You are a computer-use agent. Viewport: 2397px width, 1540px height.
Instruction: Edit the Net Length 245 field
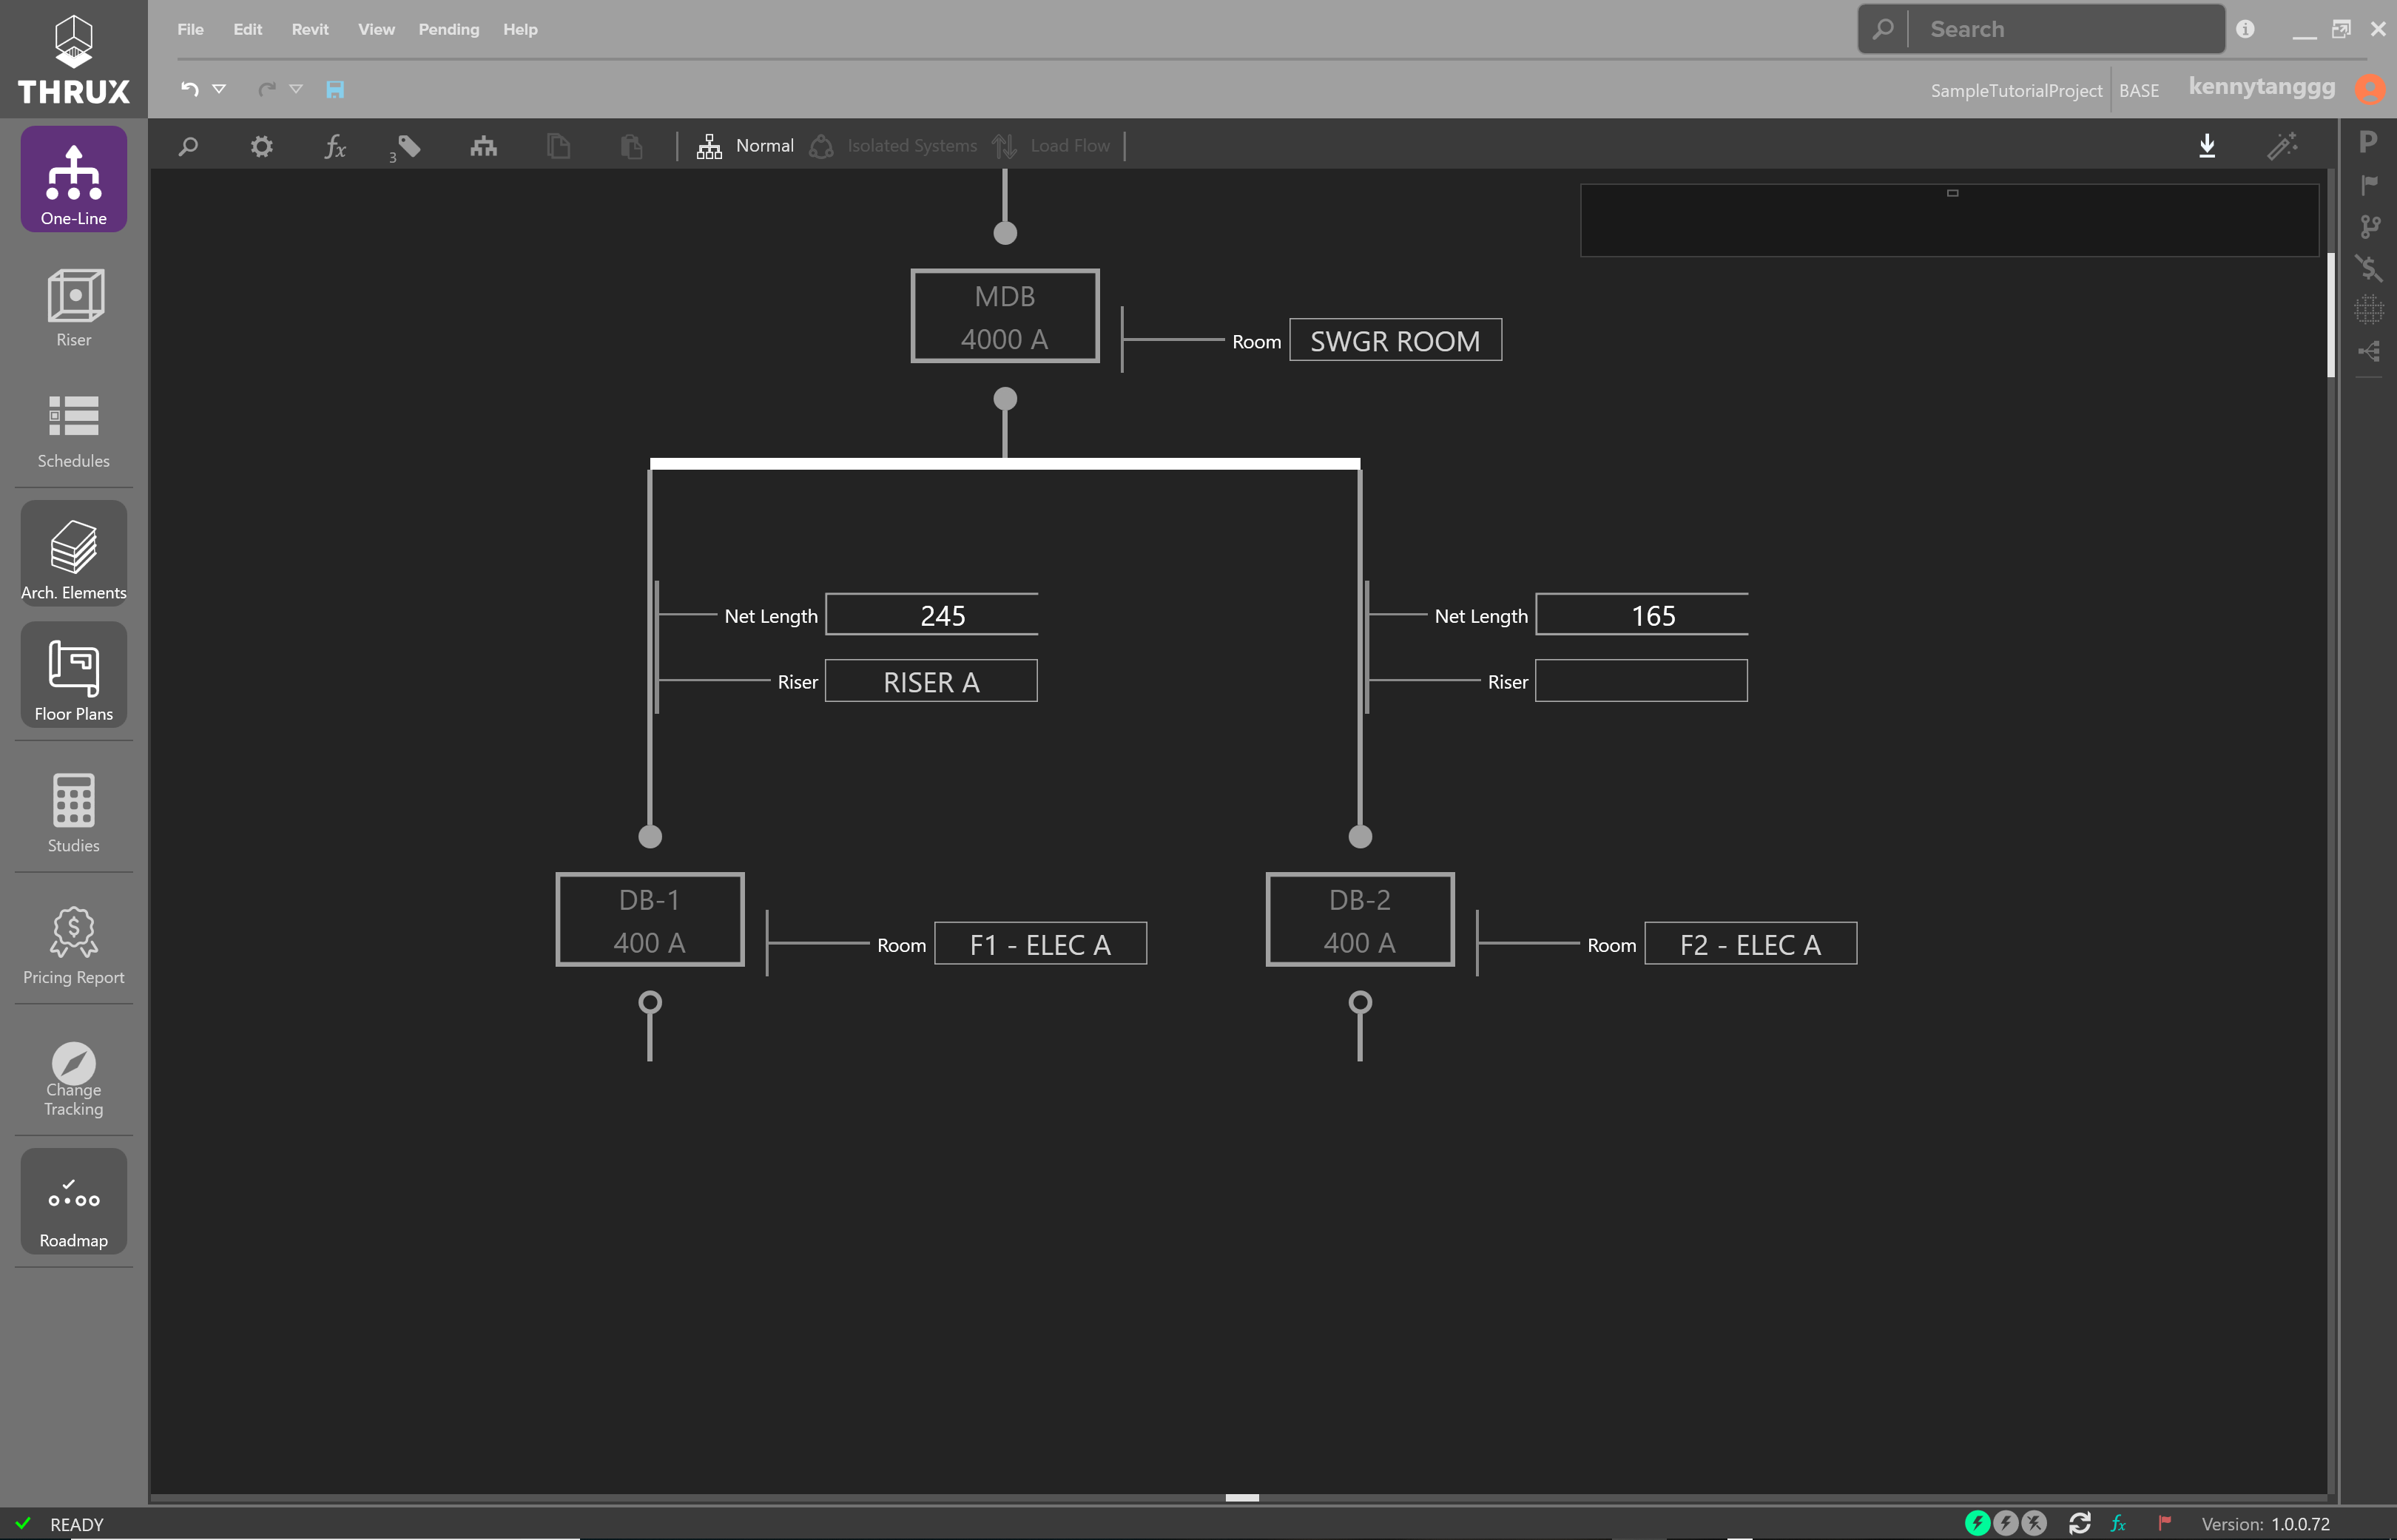point(932,615)
